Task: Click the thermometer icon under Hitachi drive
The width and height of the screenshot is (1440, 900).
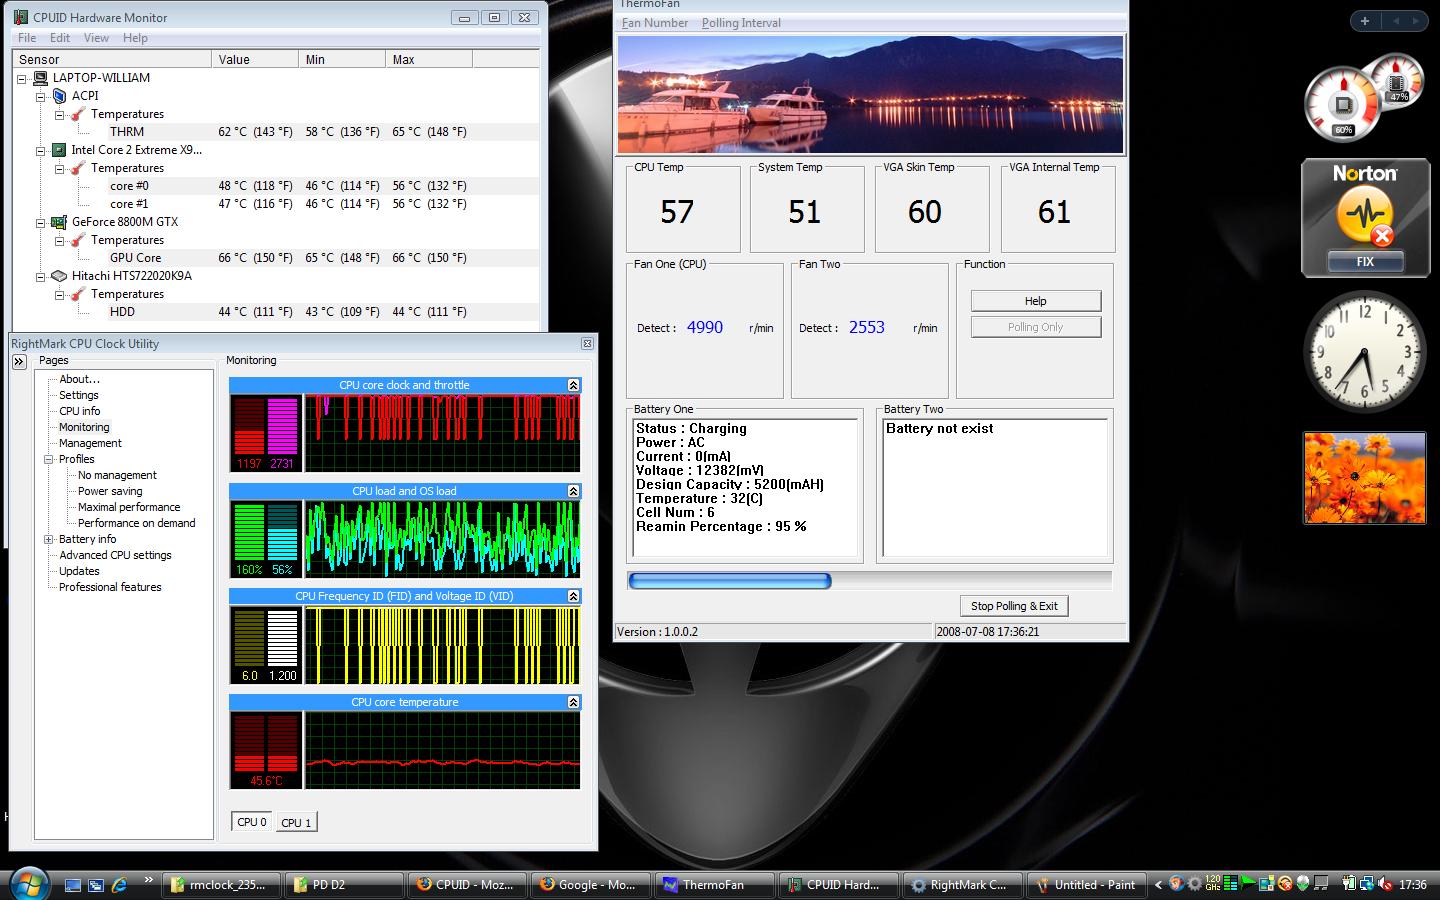Action: pyautogui.click(x=78, y=294)
